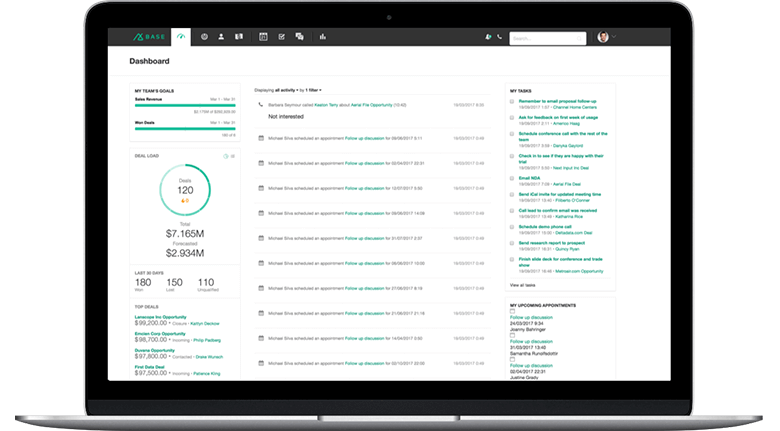Viewport: 780px width, 431px height.
Task: Check 'Ask for feedback on first week' task
Action: [512, 118]
